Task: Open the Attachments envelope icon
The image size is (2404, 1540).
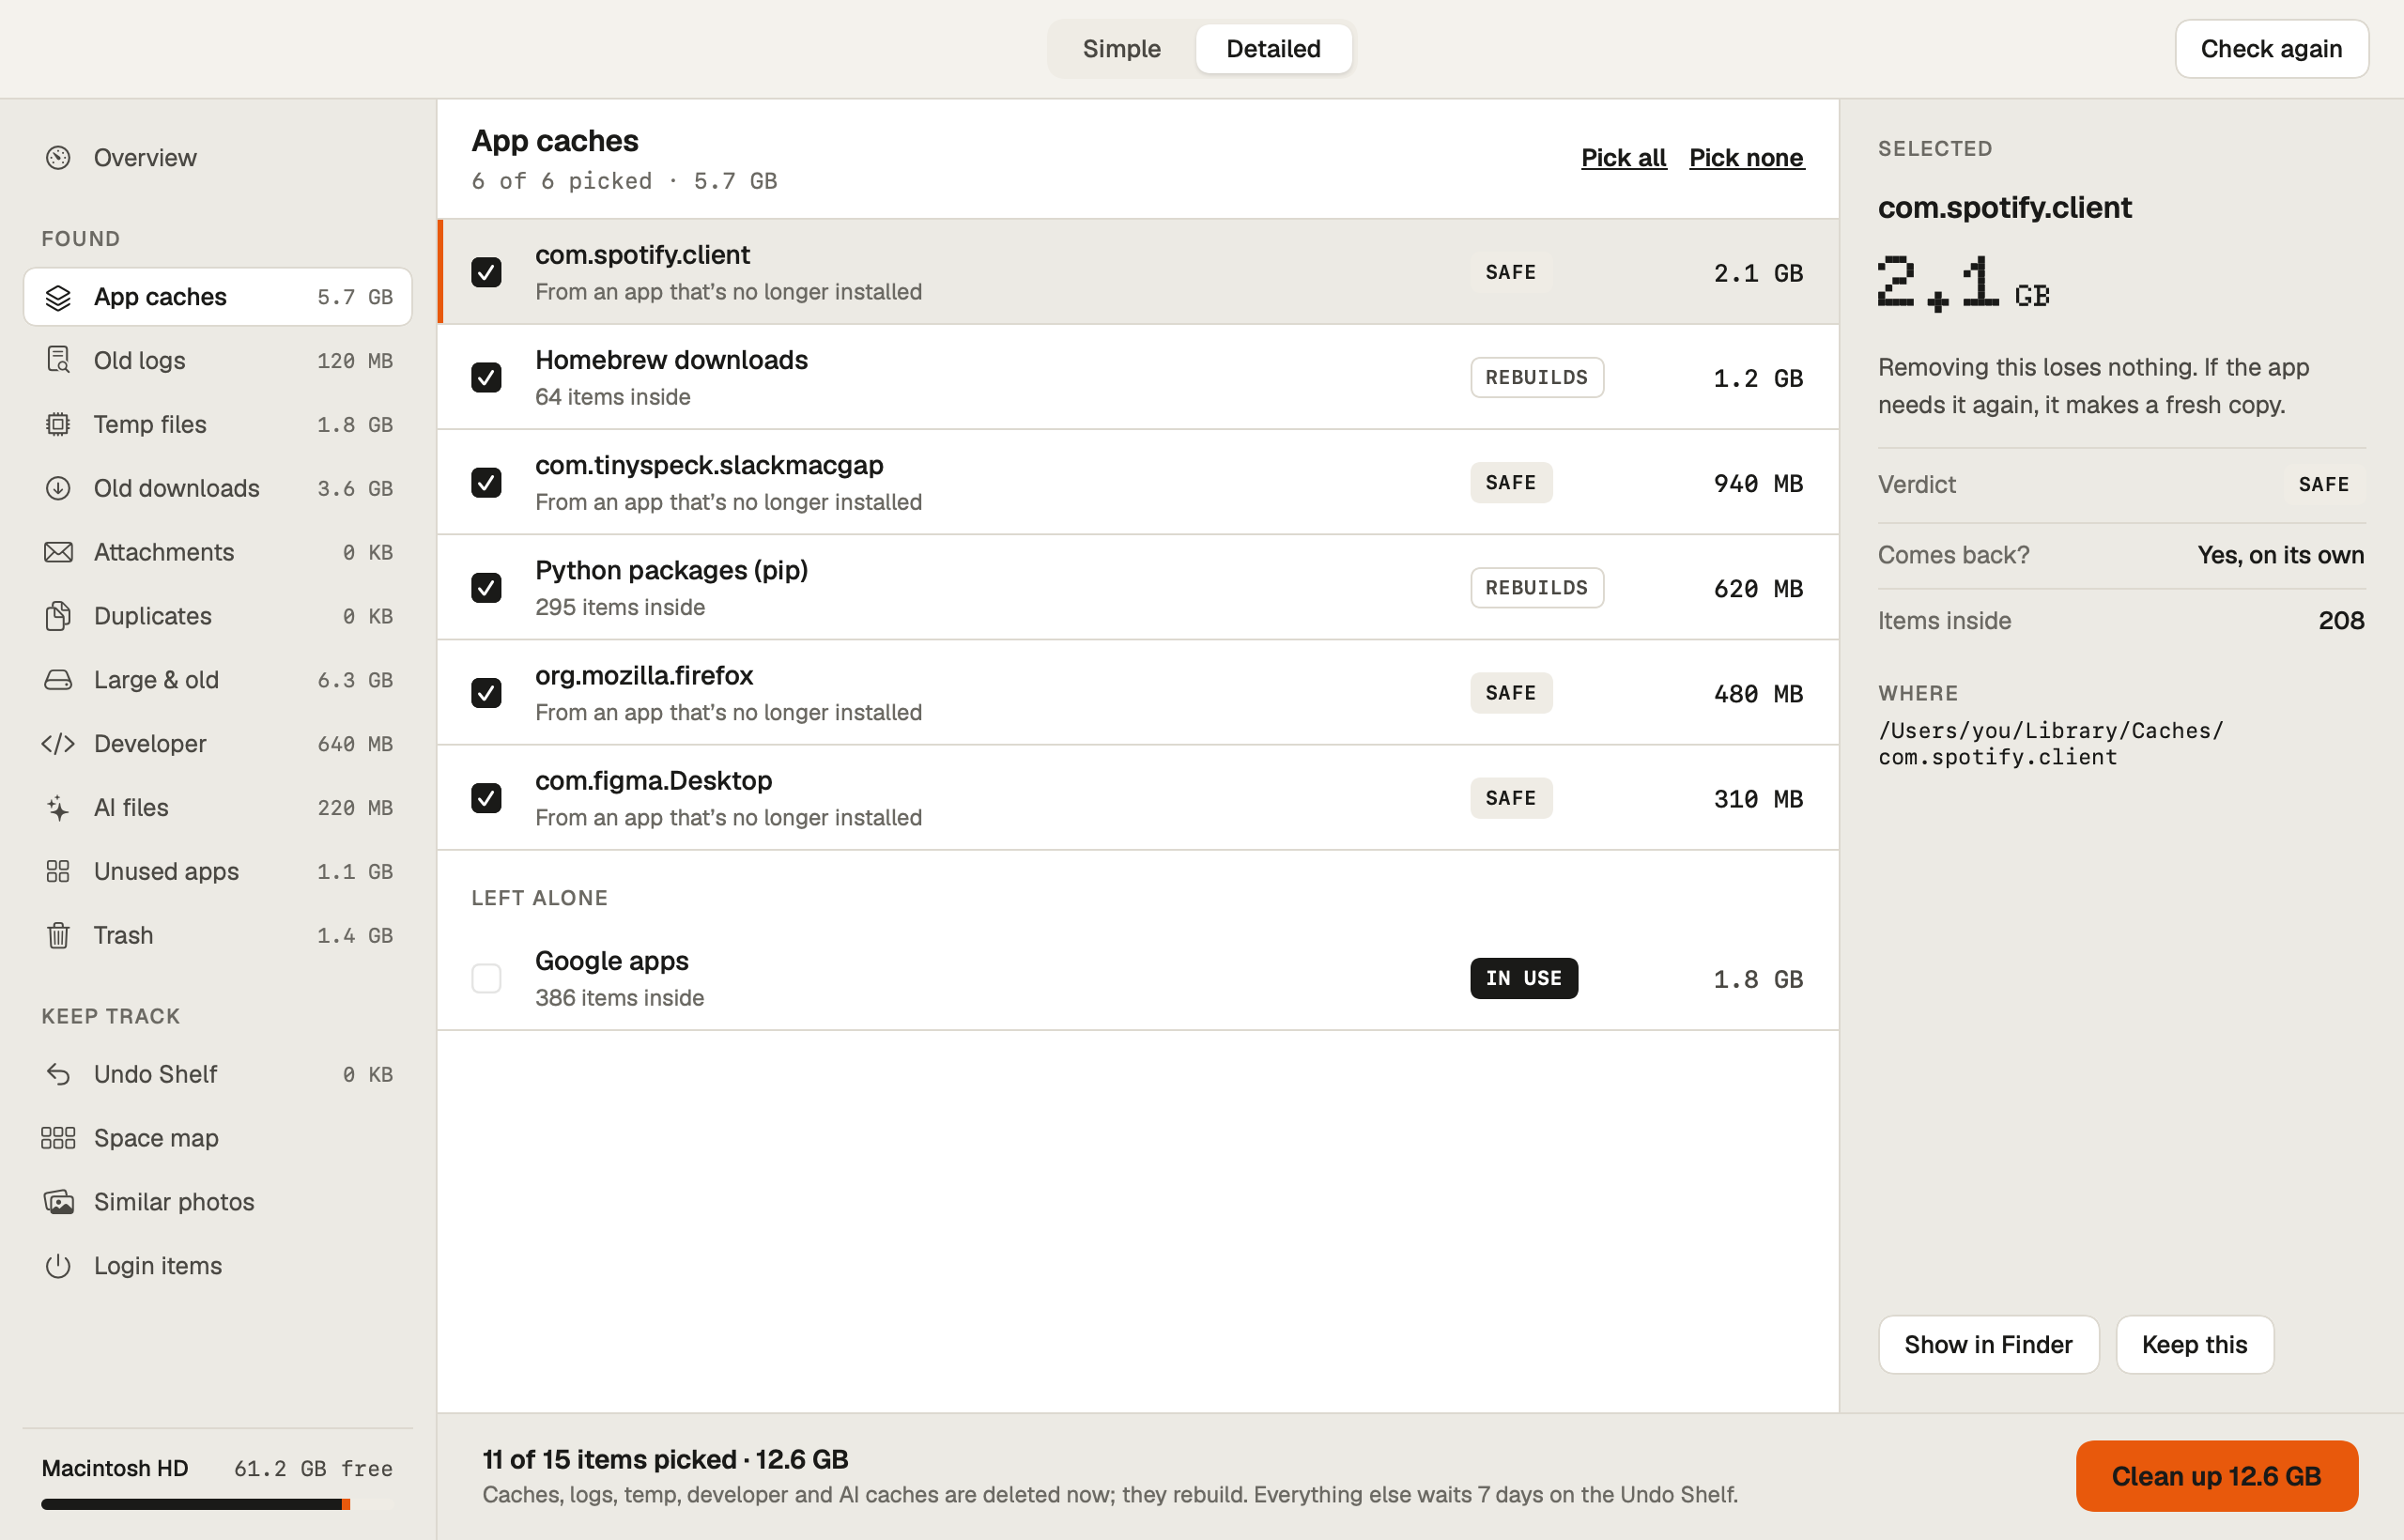Action: (58, 552)
